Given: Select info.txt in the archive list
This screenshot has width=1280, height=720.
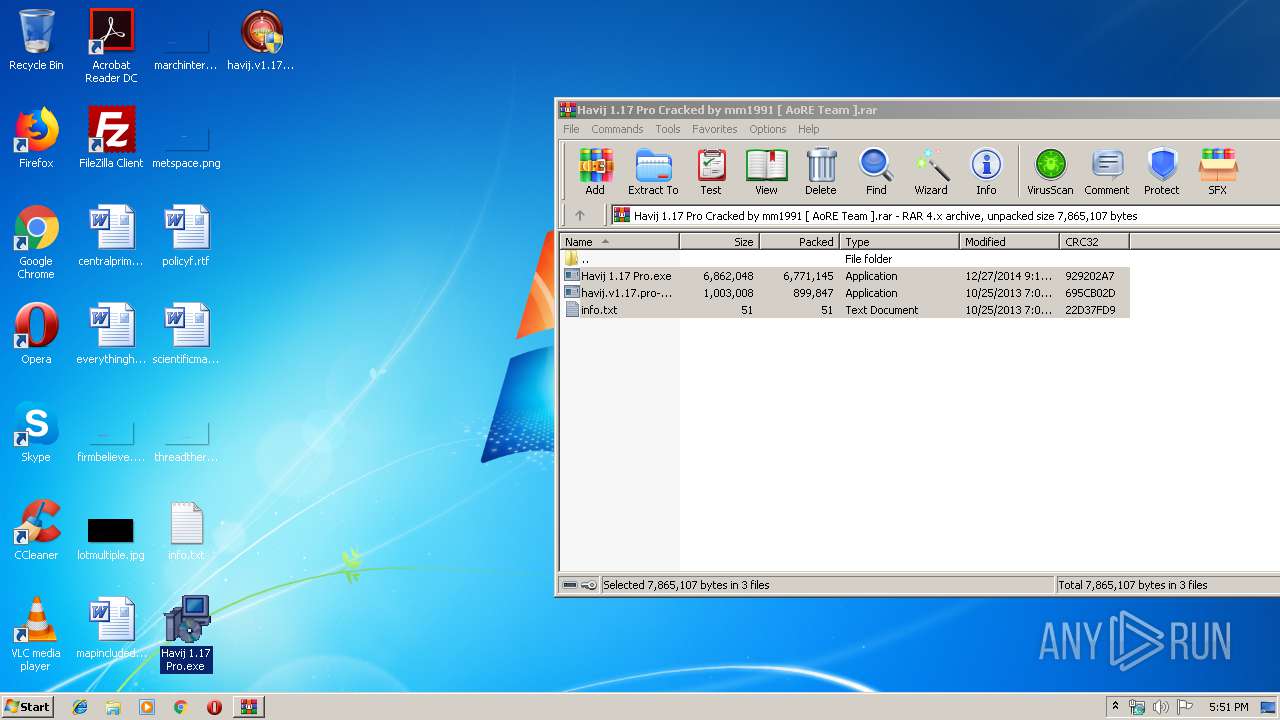Looking at the screenshot, I should 845,310.
